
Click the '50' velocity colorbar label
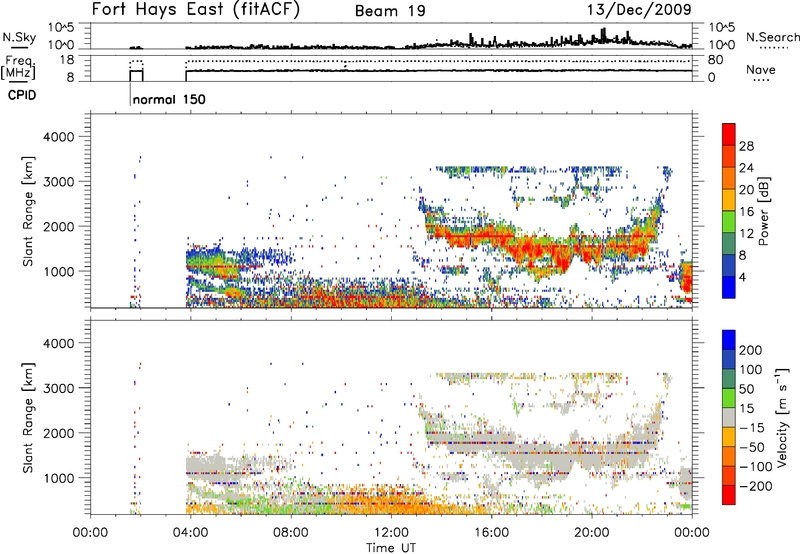[746, 389]
